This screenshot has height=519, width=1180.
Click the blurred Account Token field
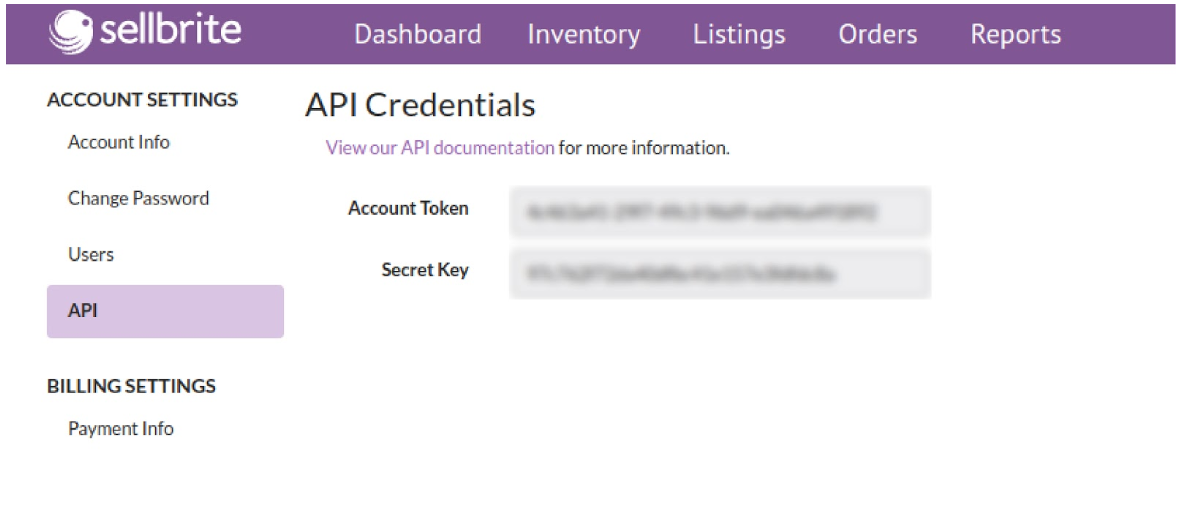coord(720,212)
